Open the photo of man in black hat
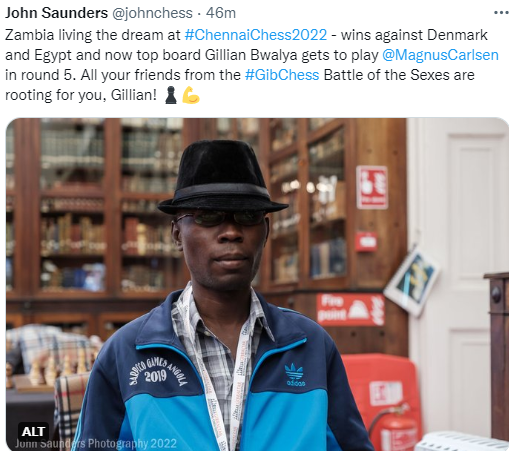Screen dimensions: 509x451 coord(257,284)
